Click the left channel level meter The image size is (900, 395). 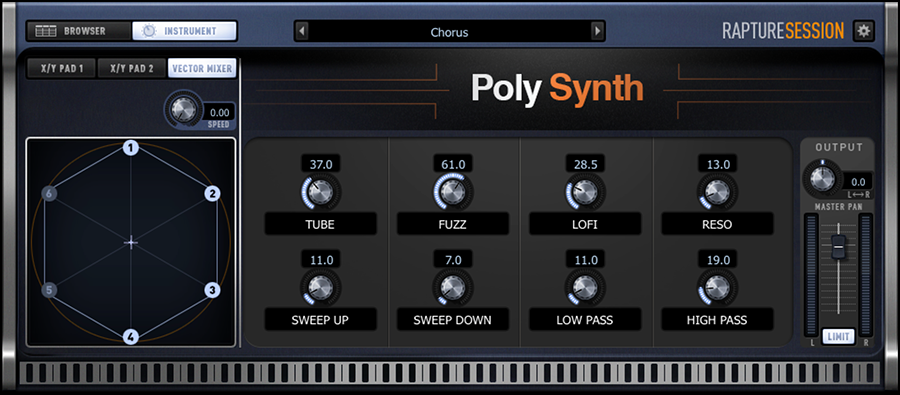[x=812, y=276]
